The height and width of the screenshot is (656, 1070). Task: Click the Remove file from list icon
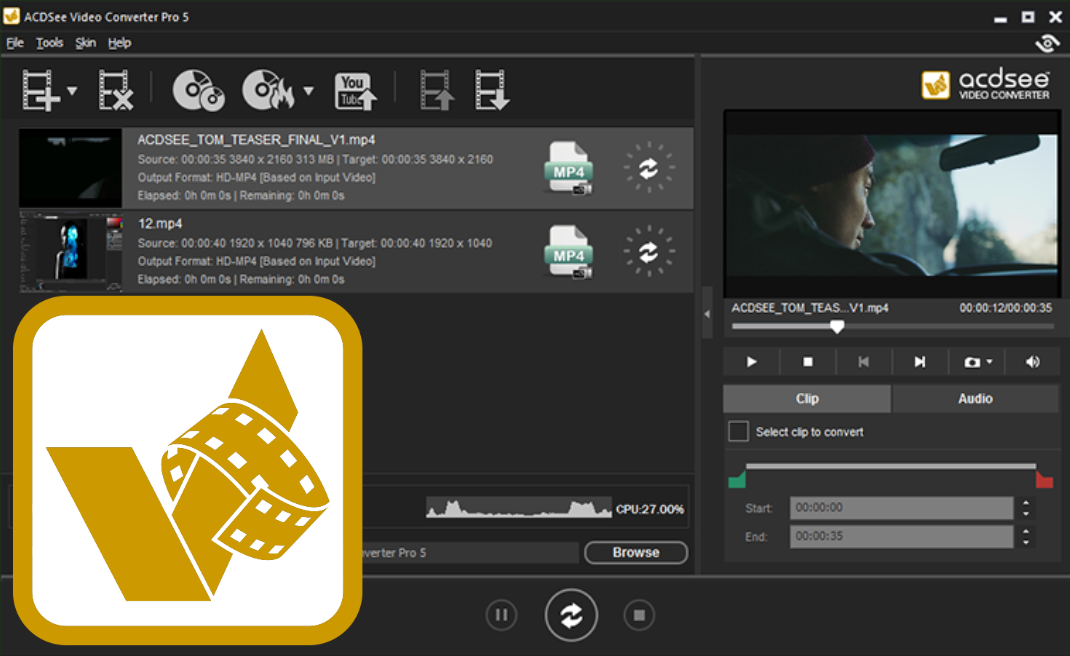pyautogui.click(x=115, y=90)
